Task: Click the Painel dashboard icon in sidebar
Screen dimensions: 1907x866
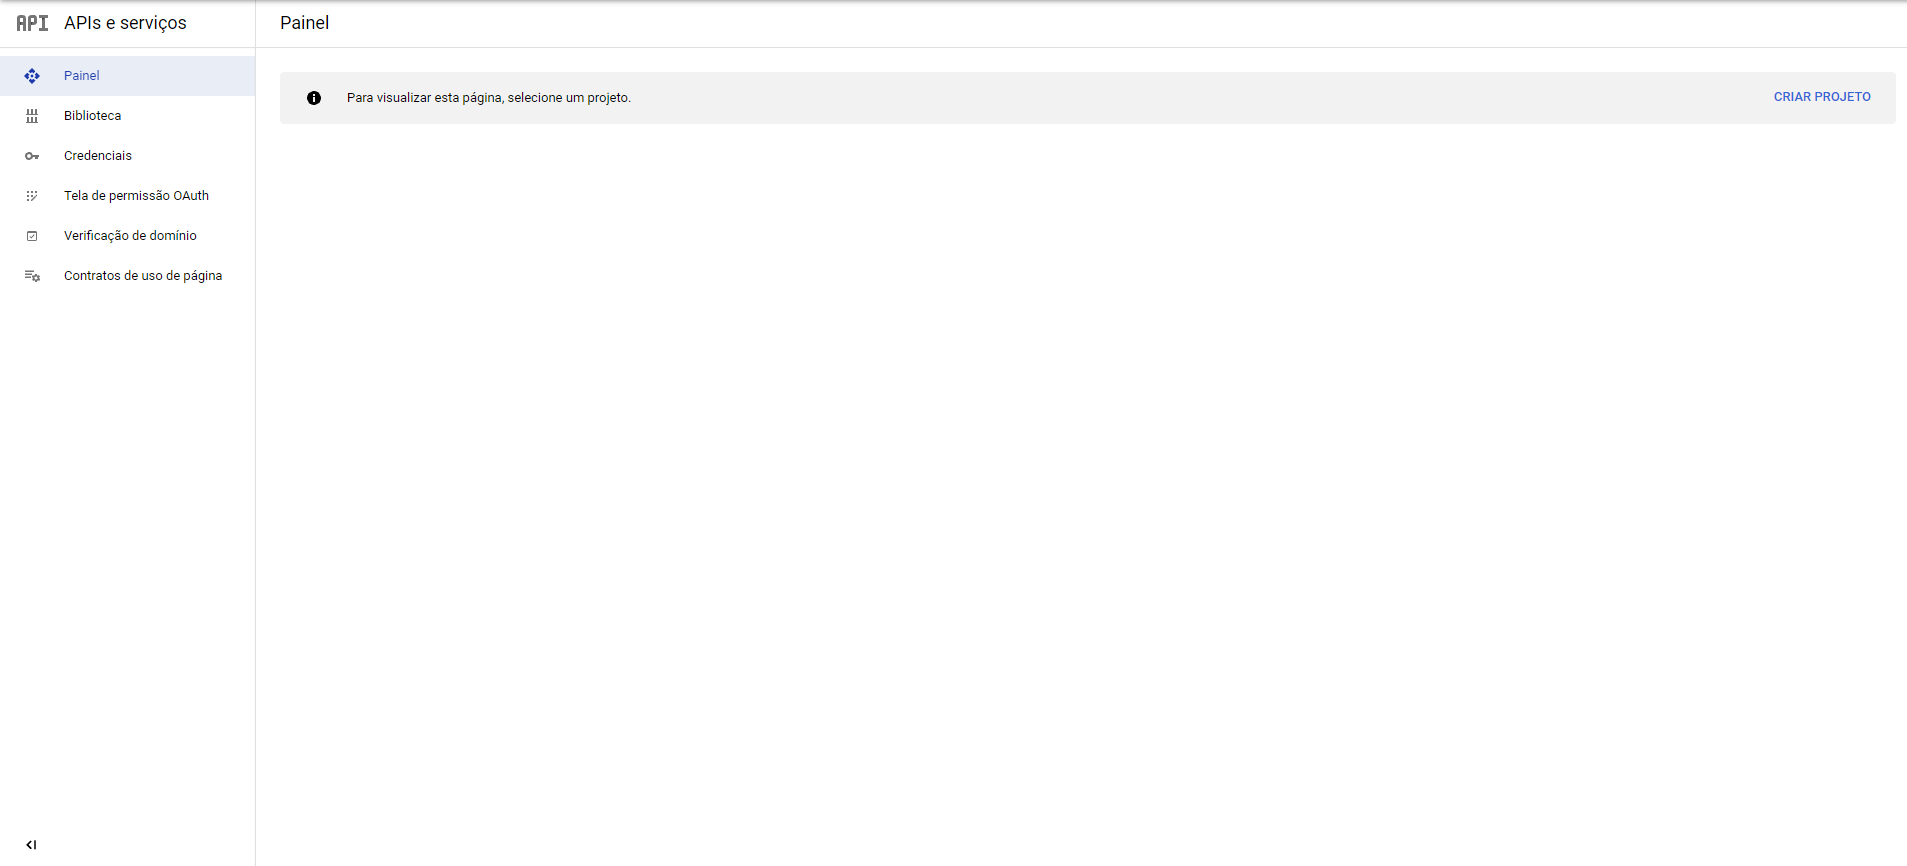Action: 32,76
